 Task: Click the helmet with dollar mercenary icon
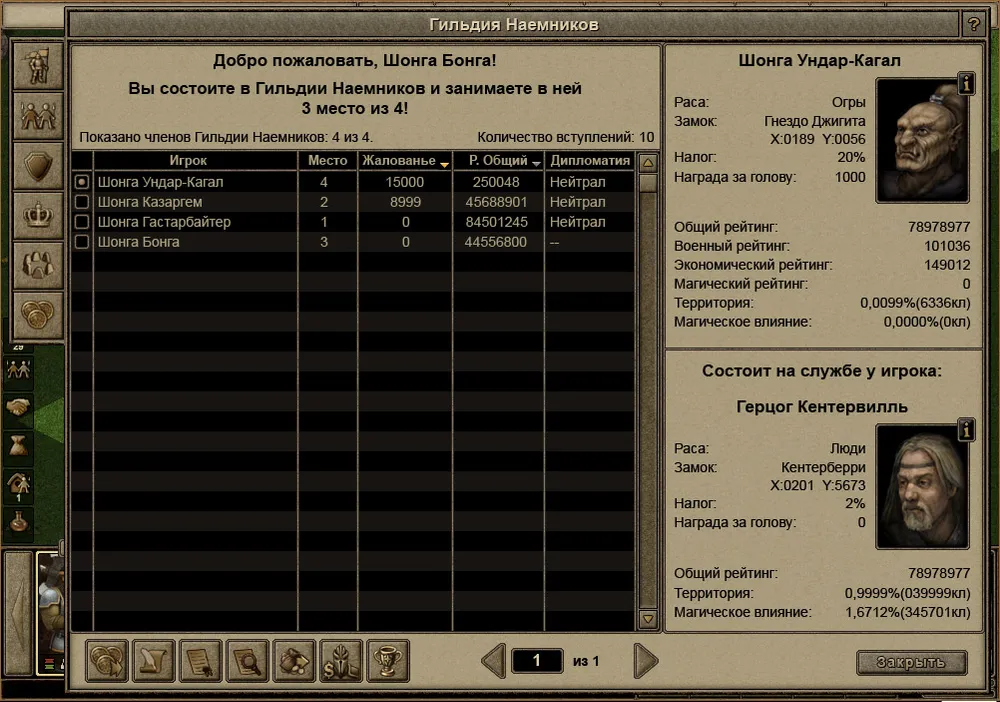[341, 661]
